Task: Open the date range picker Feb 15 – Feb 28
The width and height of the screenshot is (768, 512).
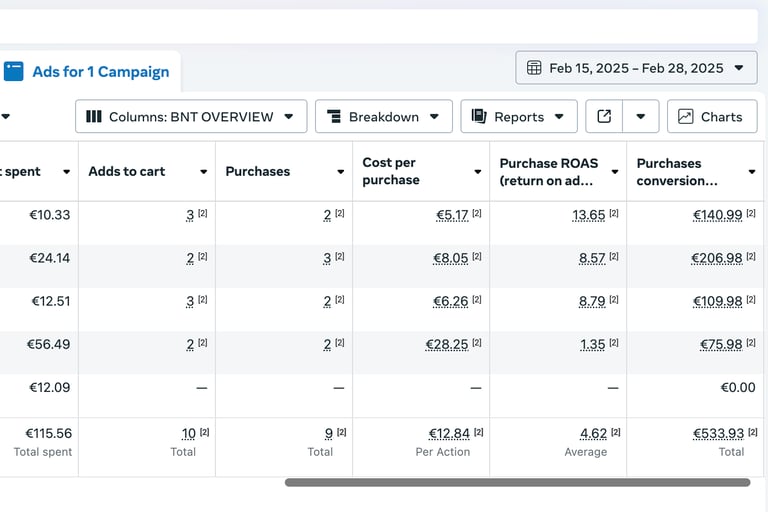Action: point(636,68)
